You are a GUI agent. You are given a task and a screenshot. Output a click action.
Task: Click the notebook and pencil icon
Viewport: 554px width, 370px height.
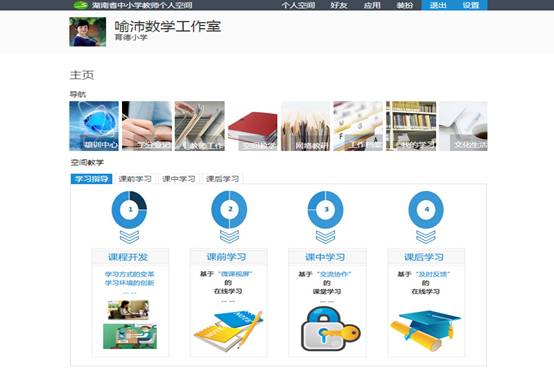(228, 331)
